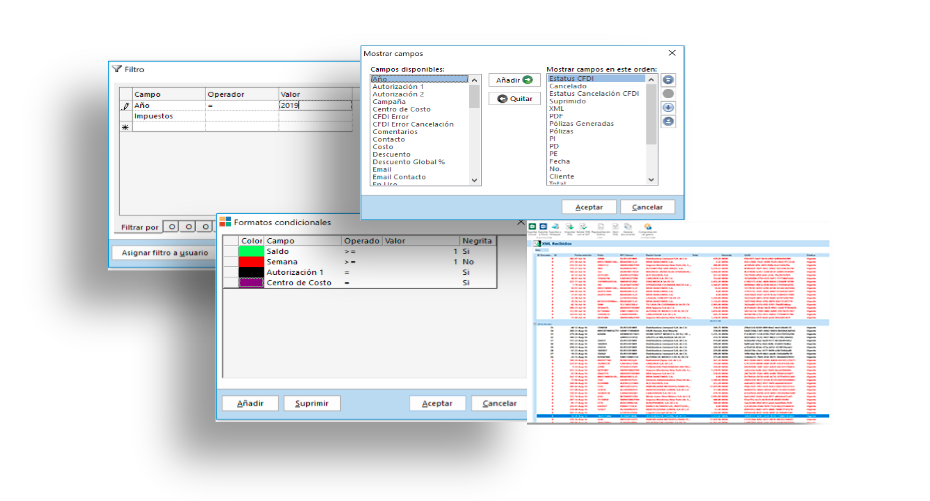930x501 pixels.
Task: Click Aceptar in the Mostrar campos dialog
Action: tap(588, 207)
